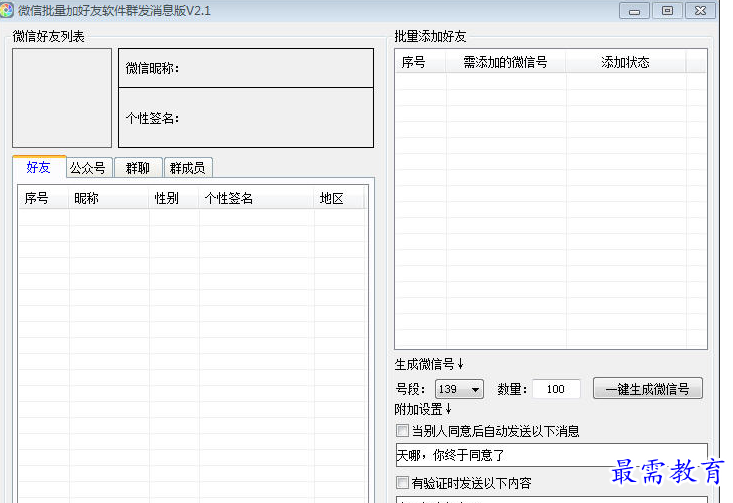Image resolution: width=733 pixels, height=503 pixels.
Task: Click the 个性签名 column header
Action: pos(257,198)
